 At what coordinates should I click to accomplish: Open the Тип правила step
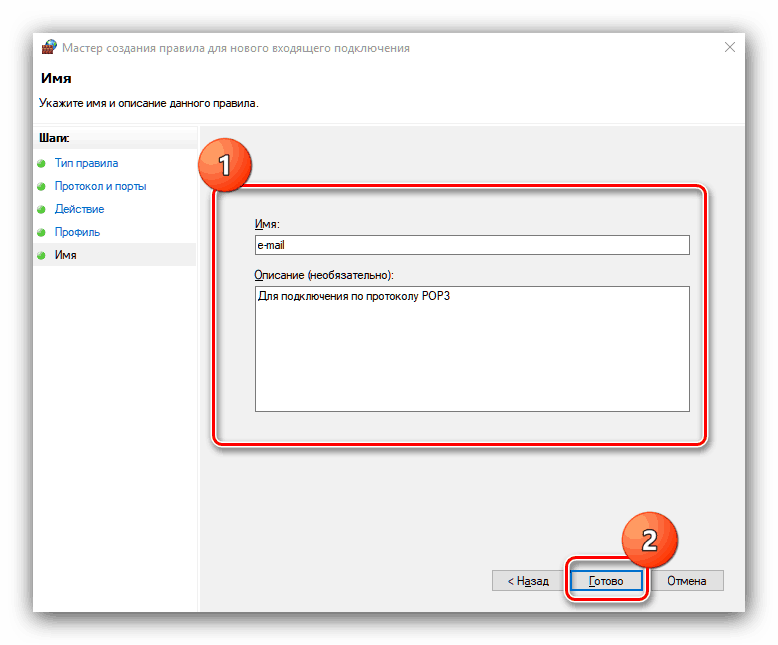pyautogui.click(x=86, y=163)
